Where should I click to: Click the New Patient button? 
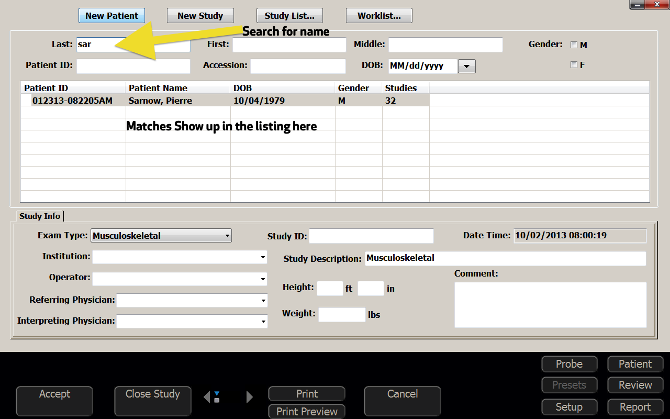[x=112, y=16]
